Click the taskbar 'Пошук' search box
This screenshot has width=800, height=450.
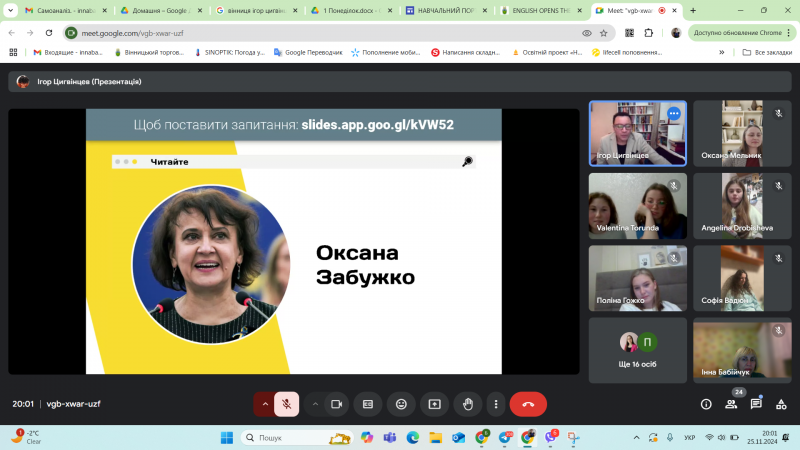[296, 438]
